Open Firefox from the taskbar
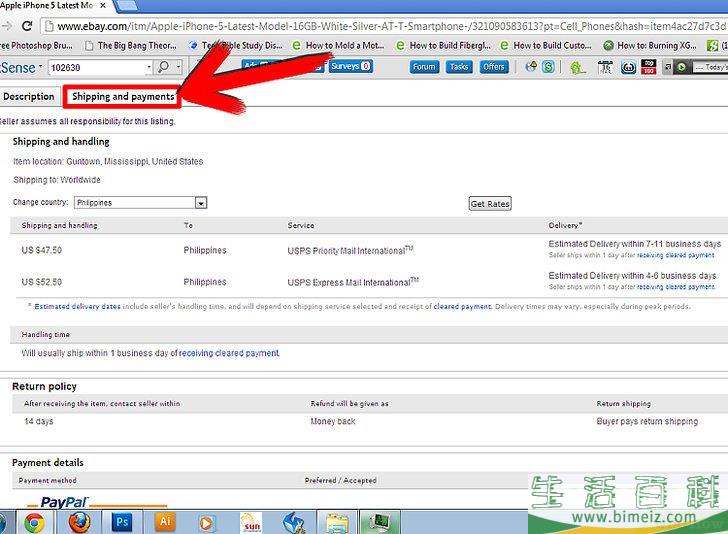The height and width of the screenshot is (534, 728). click(x=79, y=522)
